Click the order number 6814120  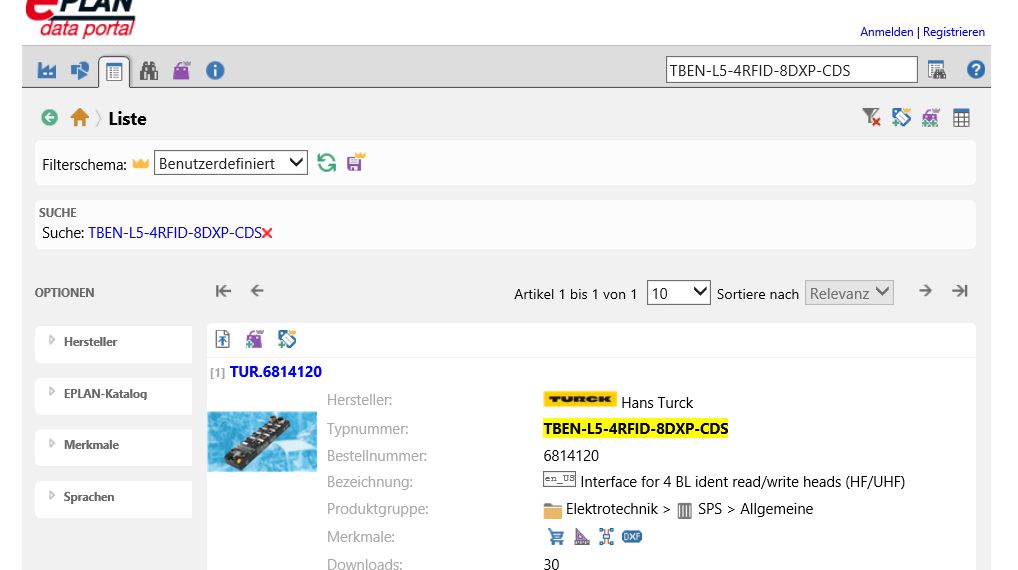571,456
